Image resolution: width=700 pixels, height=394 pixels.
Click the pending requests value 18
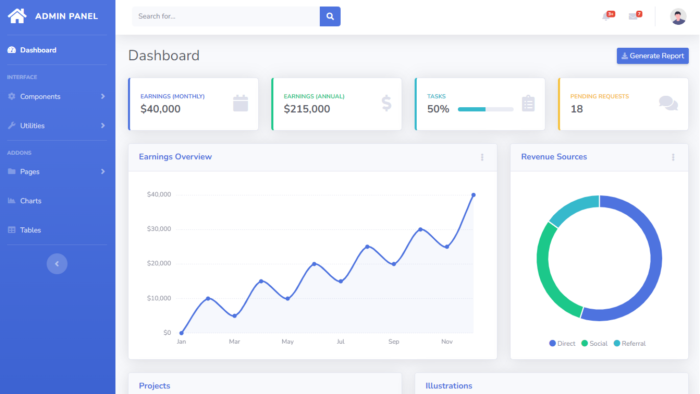pos(576,109)
